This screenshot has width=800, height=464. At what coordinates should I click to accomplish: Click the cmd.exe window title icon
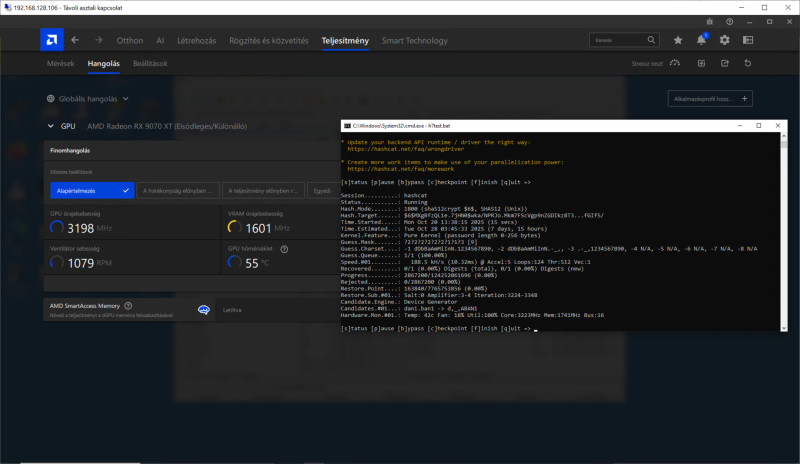pos(347,126)
